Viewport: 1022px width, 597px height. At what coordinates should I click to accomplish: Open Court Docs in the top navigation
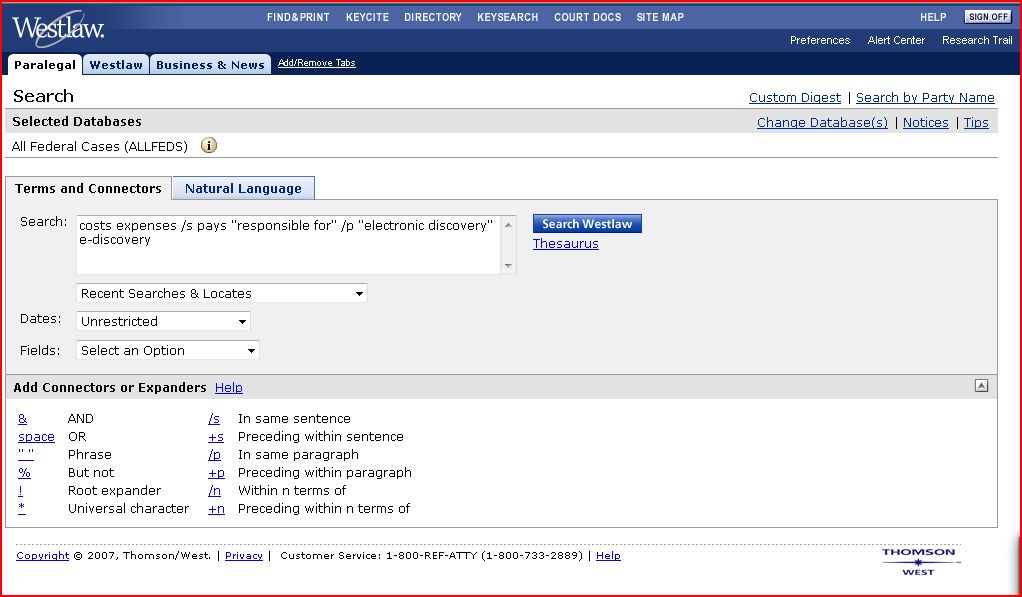[x=587, y=17]
